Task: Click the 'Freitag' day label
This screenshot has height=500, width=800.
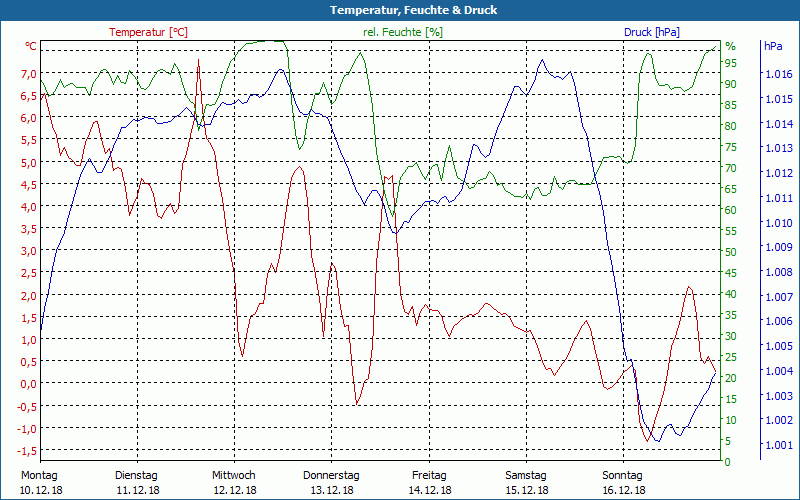Action: (429, 475)
